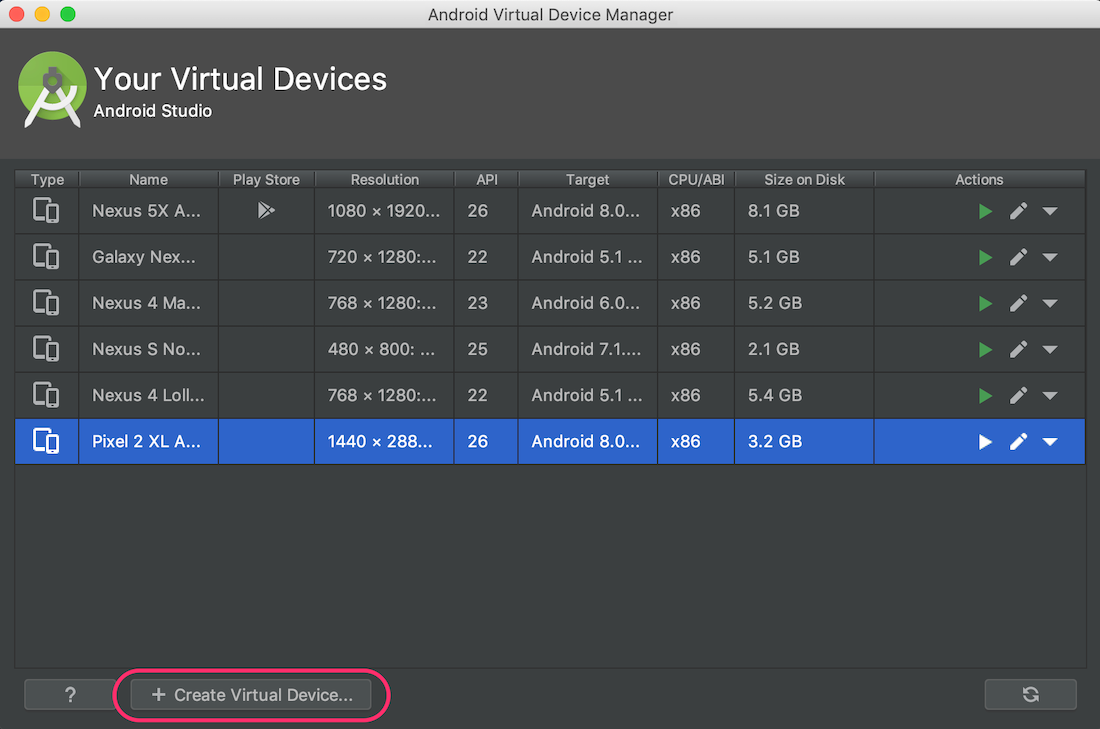Click the 1080 × 1920 resolution cell
Screen dimensions: 1100x729
384,211
